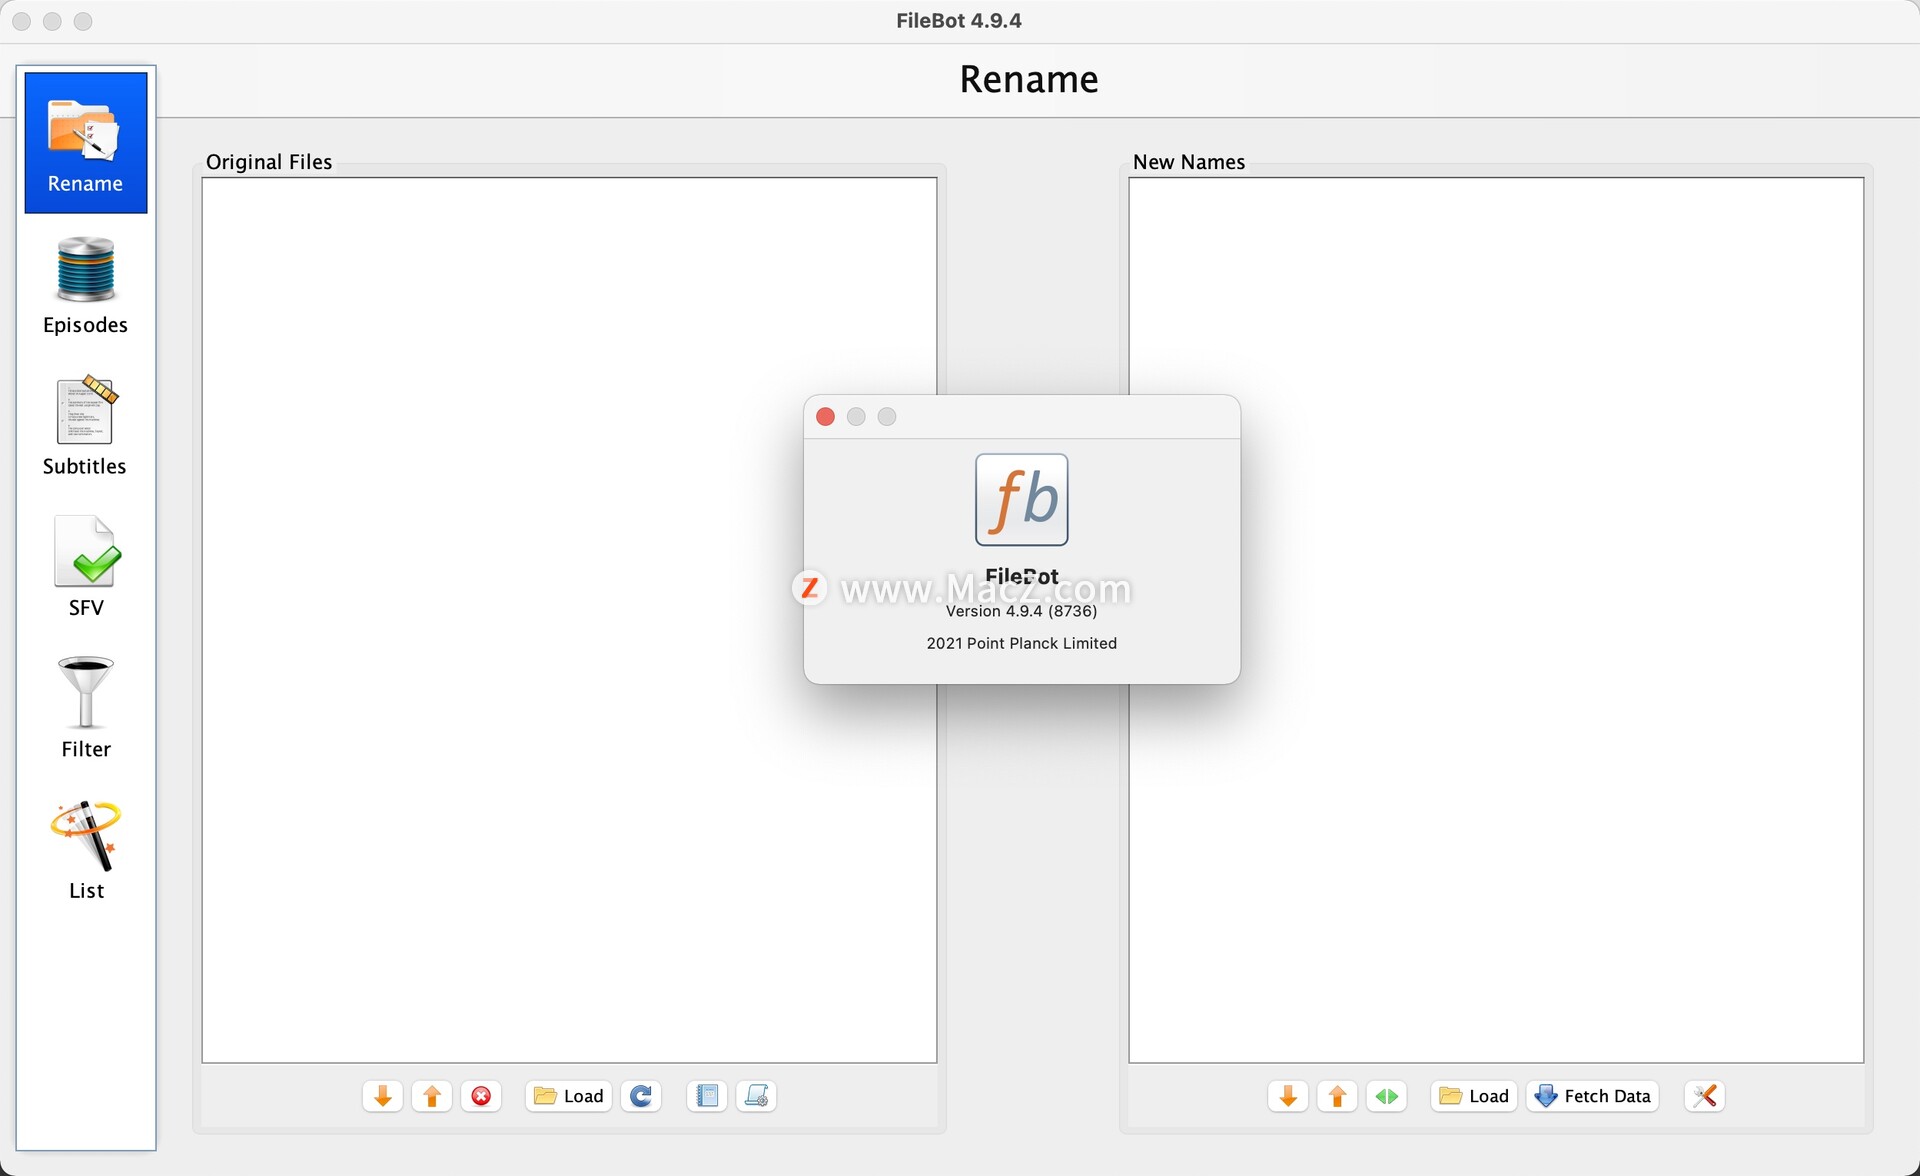1920x1176 pixels.
Task: Move original file down with orange arrow
Action: click(382, 1096)
